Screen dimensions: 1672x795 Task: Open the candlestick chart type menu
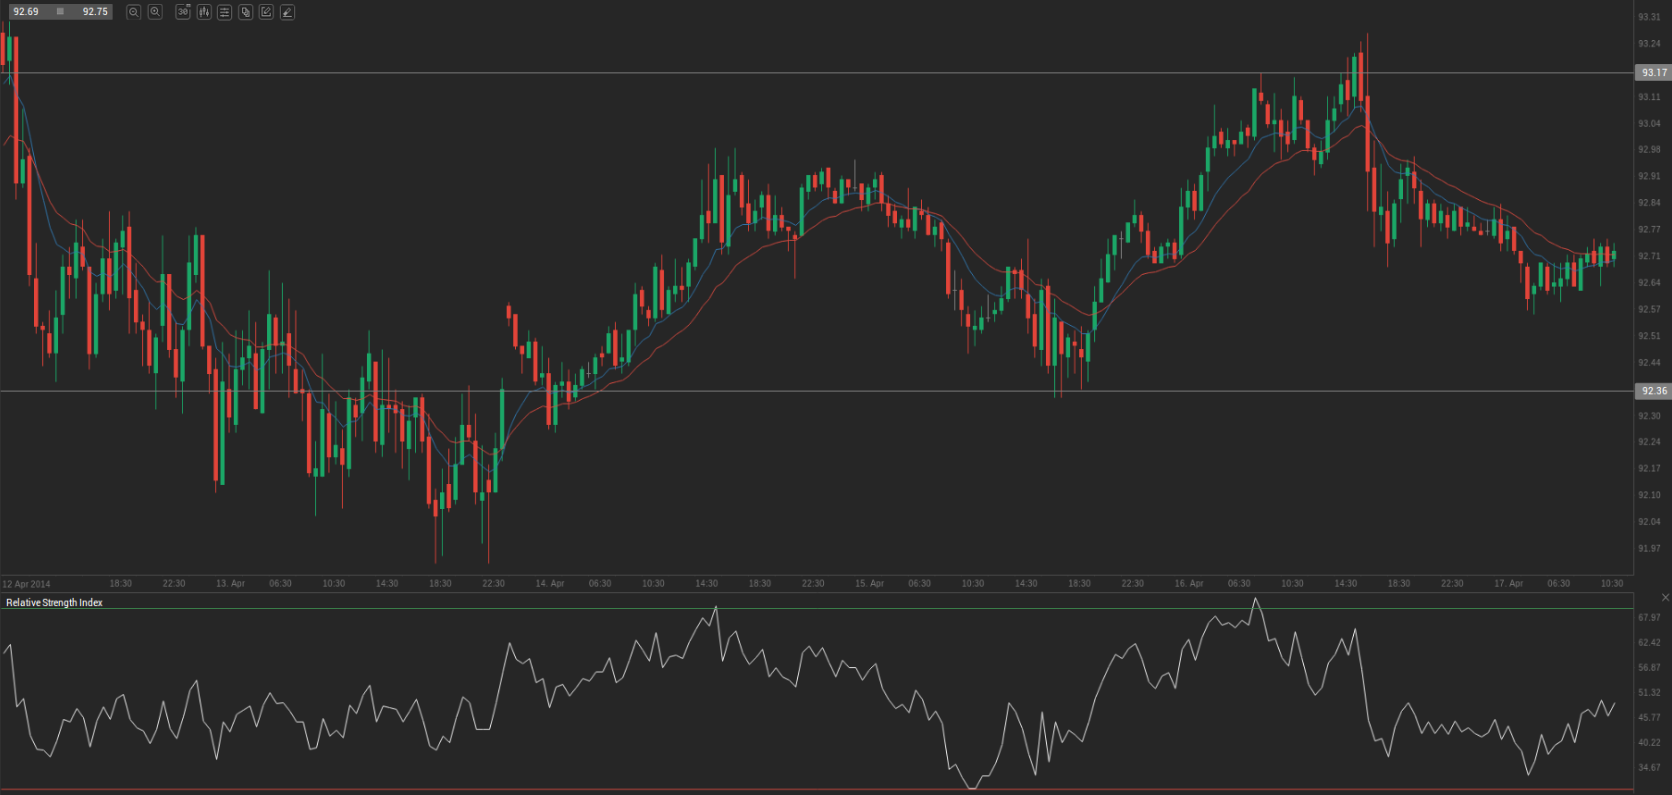tap(204, 12)
